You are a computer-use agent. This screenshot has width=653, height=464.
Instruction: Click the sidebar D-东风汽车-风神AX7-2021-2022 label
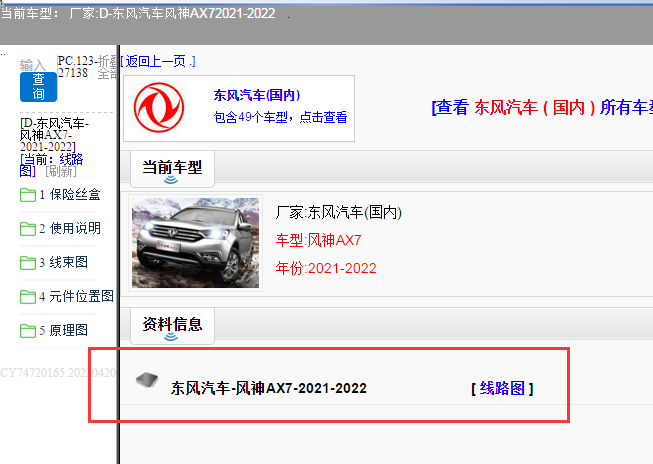click(55, 135)
